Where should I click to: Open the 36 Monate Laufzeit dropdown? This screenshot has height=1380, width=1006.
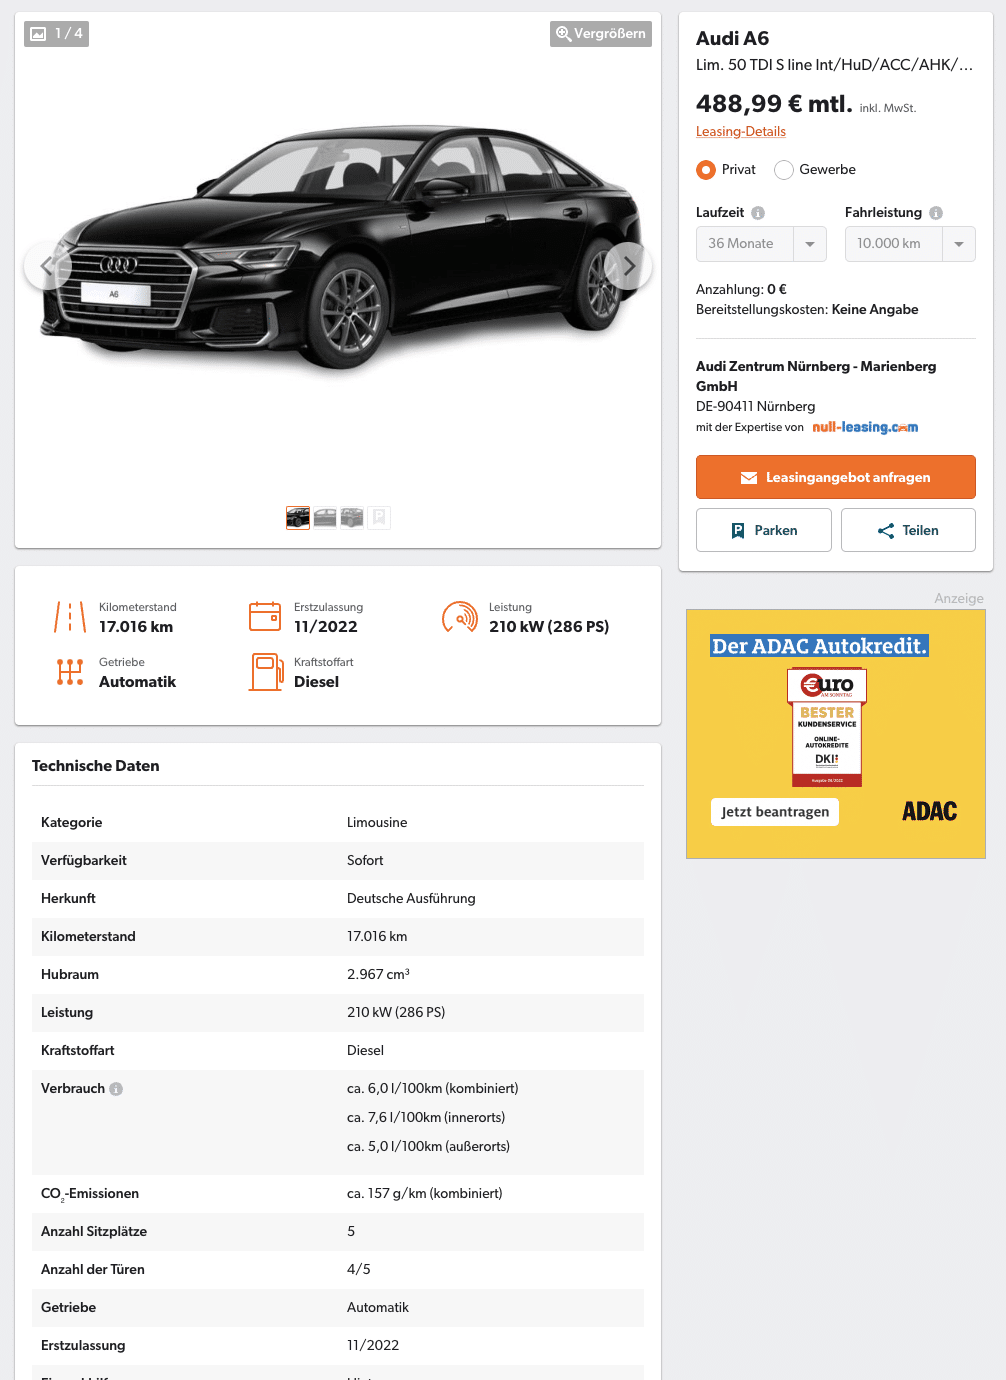(761, 244)
